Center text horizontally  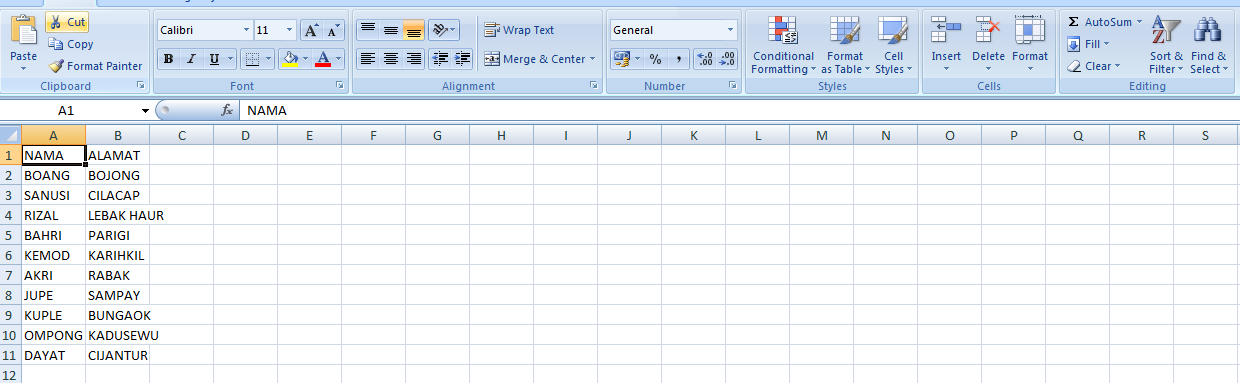click(390, 59)
